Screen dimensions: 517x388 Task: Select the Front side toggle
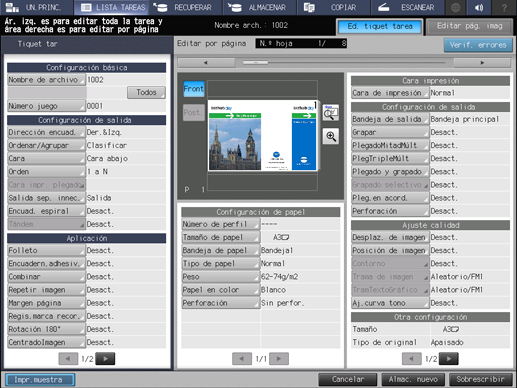194,89
